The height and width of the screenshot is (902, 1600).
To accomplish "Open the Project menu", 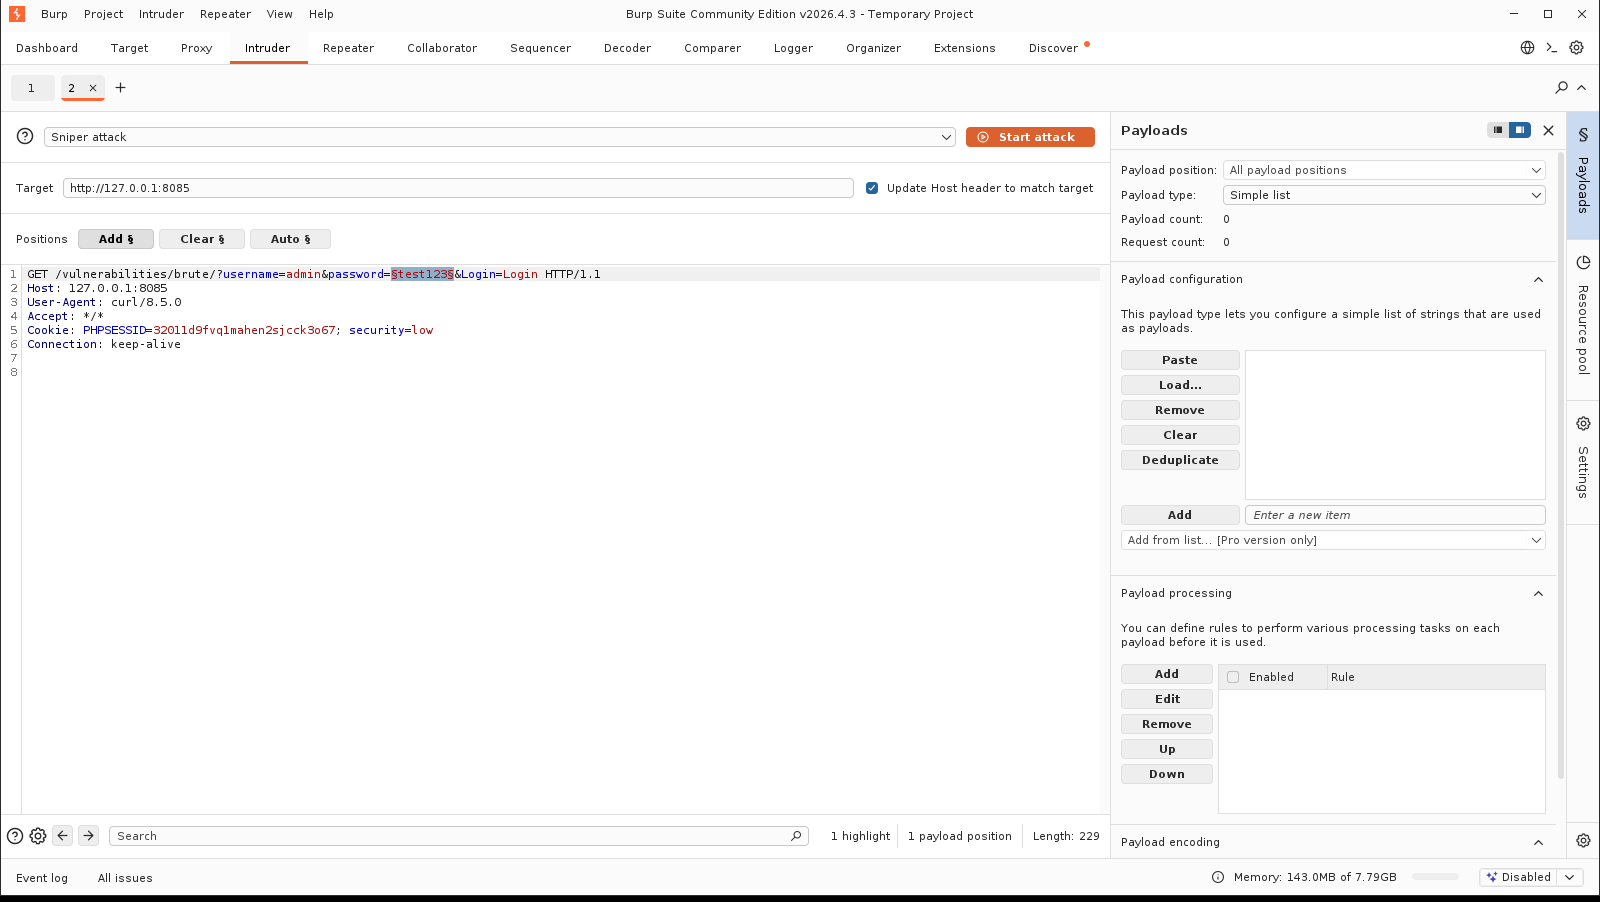I will [x=103, y=14].
